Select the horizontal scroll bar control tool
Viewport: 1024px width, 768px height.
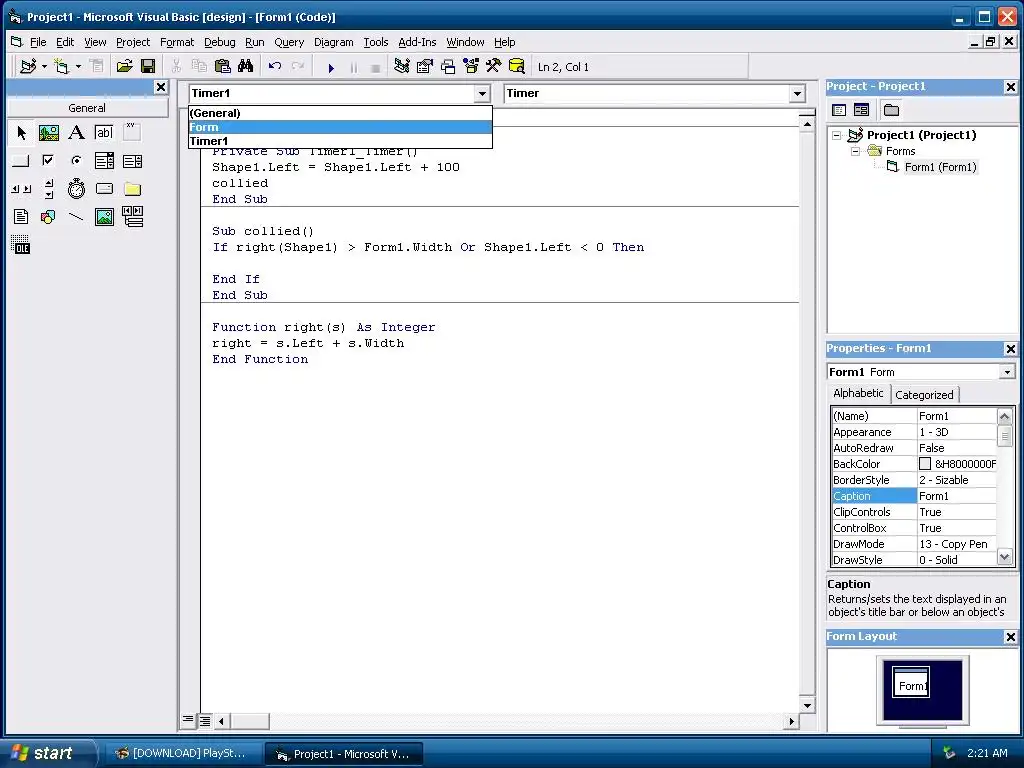click(21, 189)
